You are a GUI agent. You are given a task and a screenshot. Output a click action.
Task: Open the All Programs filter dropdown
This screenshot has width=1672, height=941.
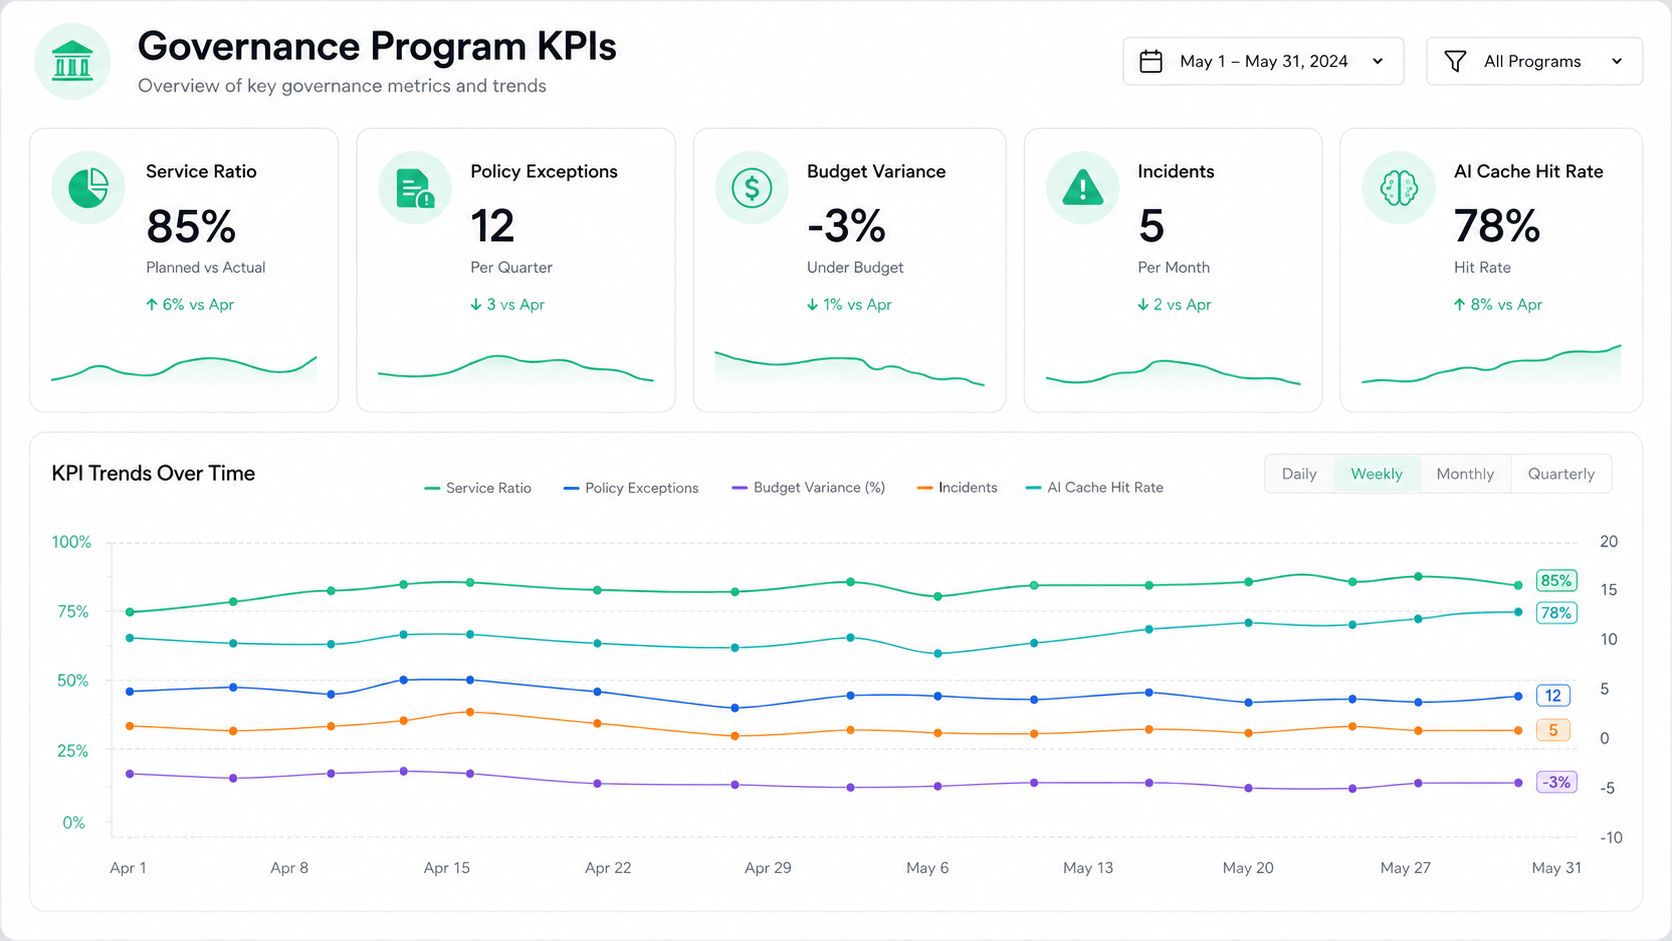point(1534,61)
